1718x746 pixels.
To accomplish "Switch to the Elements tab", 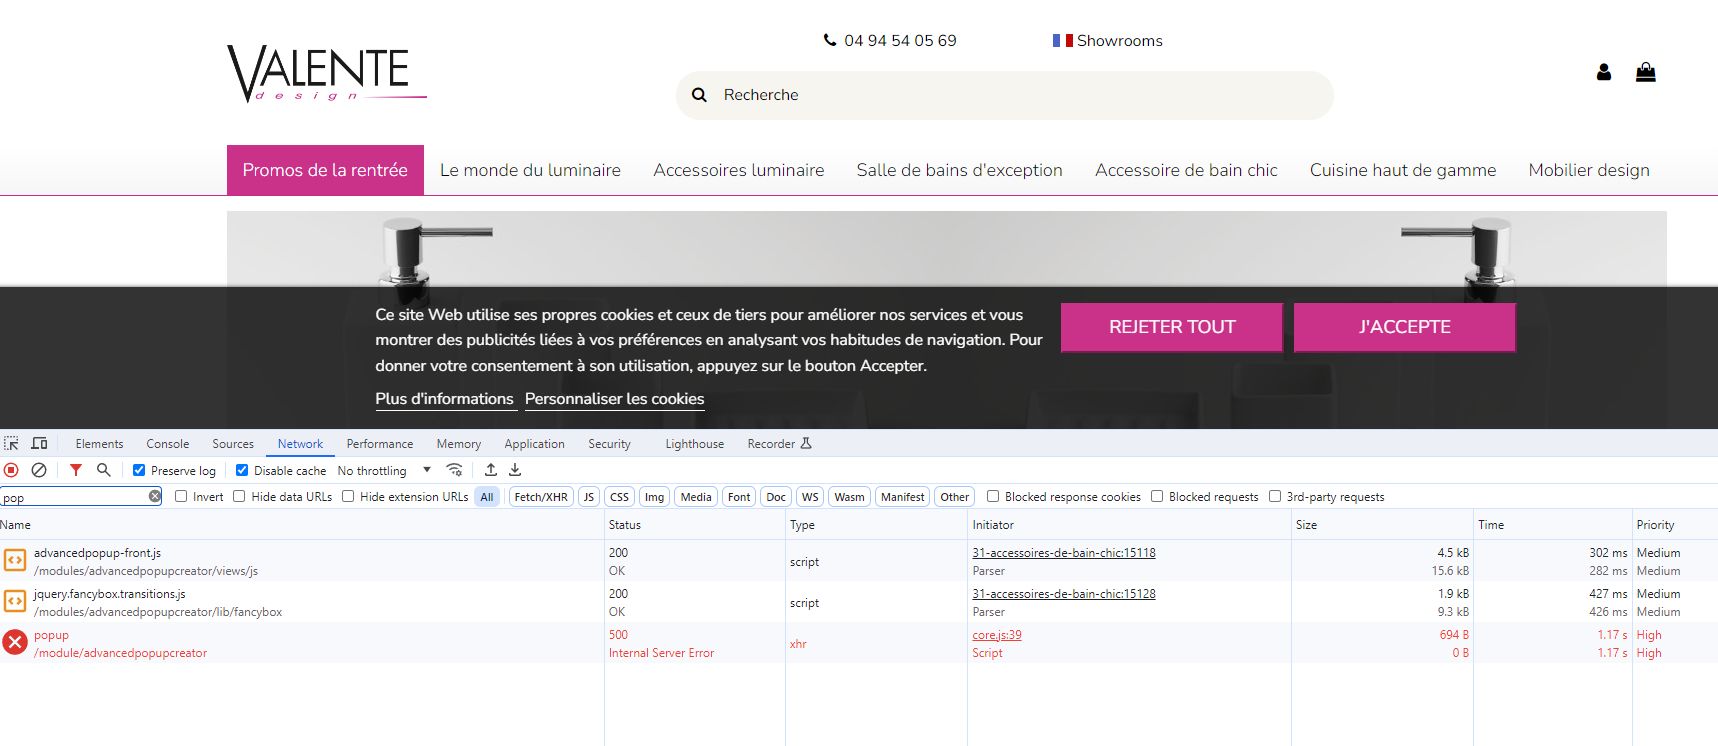I will pos(99,444).
